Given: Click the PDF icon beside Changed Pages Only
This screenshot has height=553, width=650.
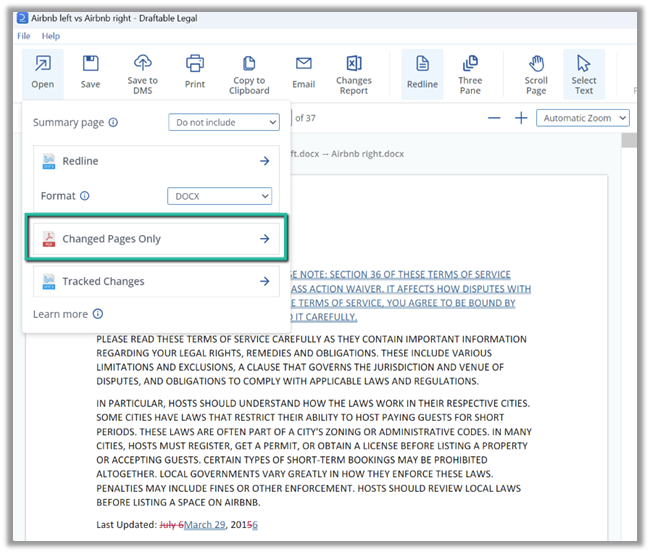Looking at the screenshot, I should point(49,239).
